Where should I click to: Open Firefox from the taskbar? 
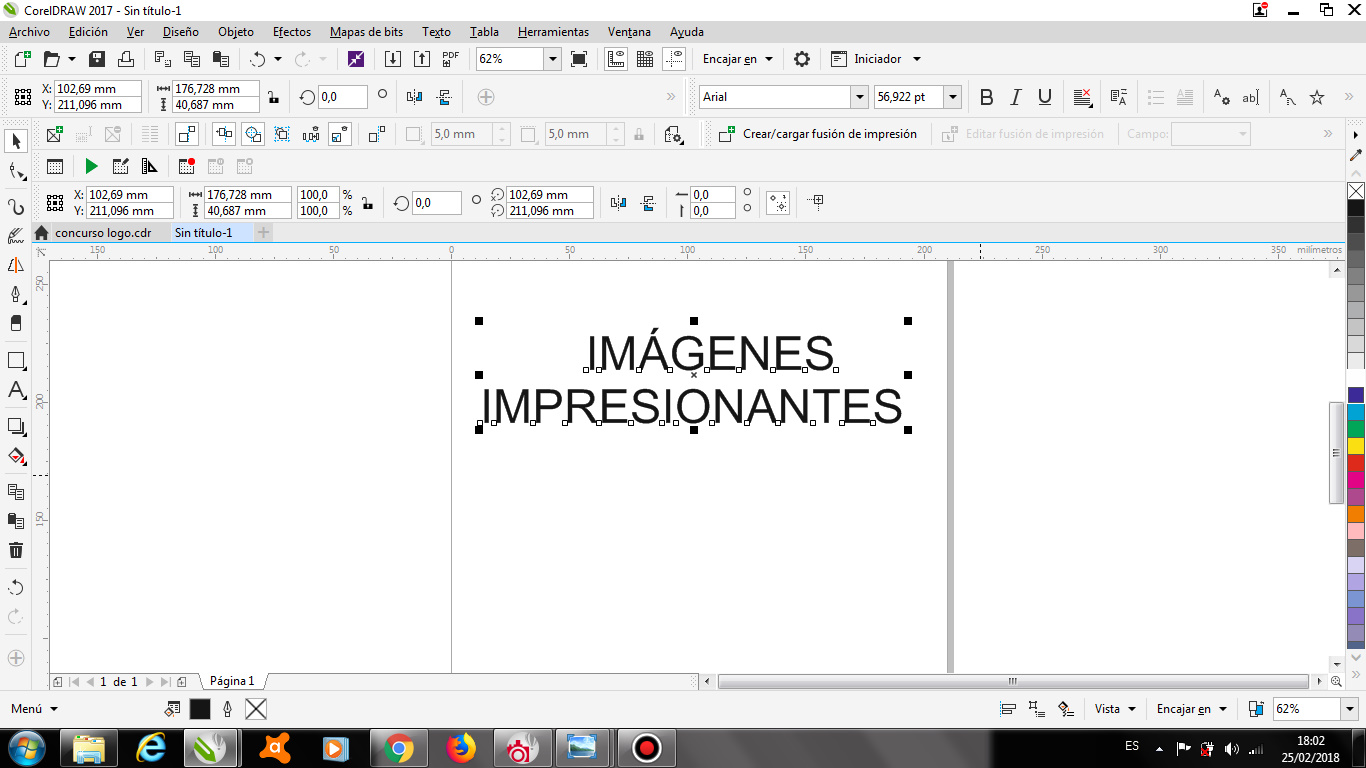(461, 748)
